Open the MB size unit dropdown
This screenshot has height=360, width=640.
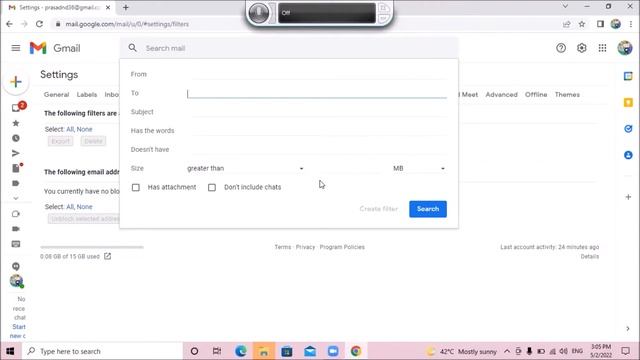tap(419, 168)
